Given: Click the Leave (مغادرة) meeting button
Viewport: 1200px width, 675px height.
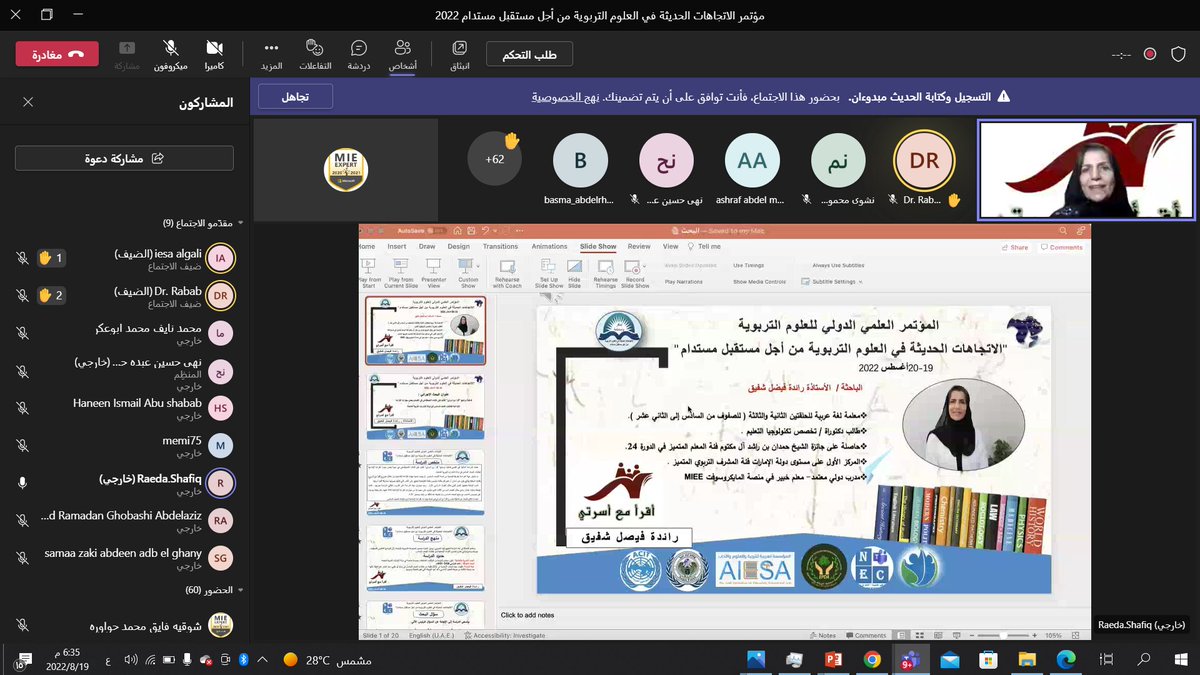Looking at the screenshot, I should pyautogui.click(x=57, y=54).
